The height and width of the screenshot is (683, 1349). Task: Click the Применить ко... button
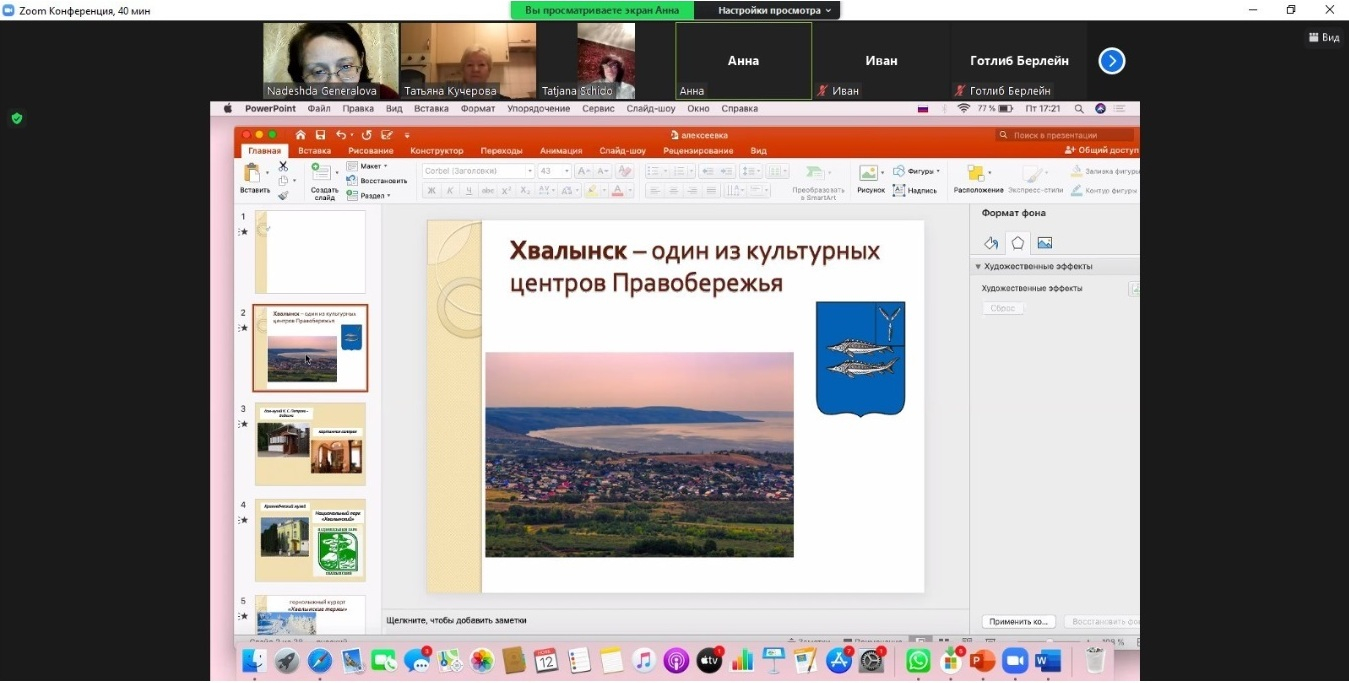tap(1019, 621)
